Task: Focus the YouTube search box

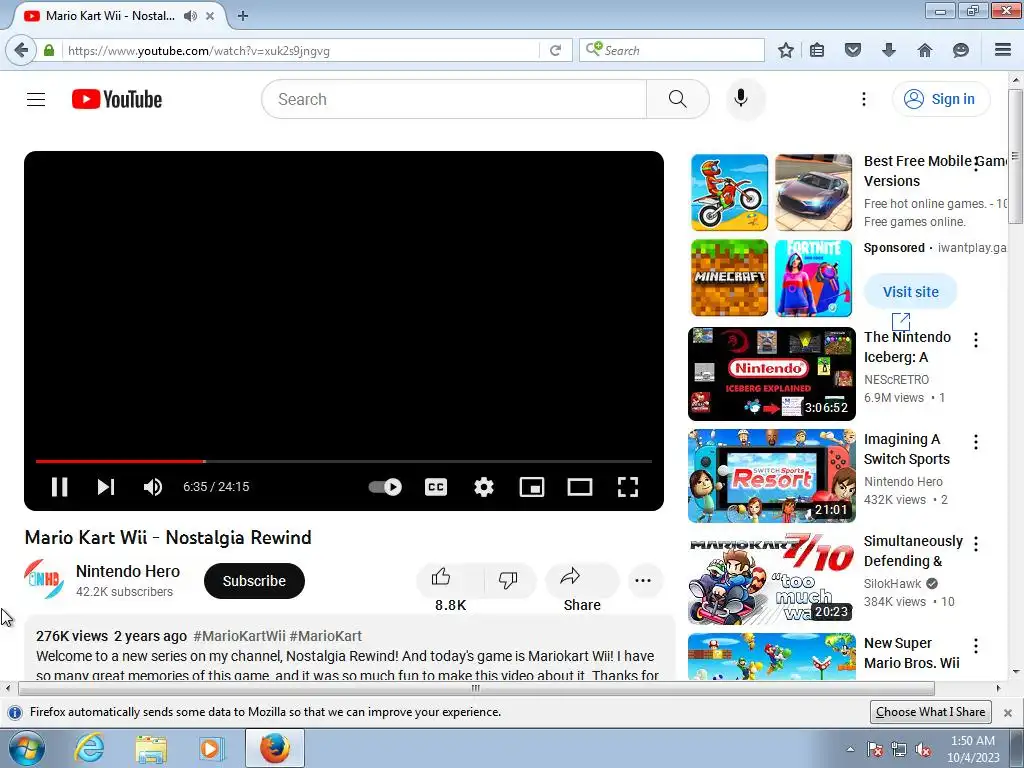Action: 454,99
